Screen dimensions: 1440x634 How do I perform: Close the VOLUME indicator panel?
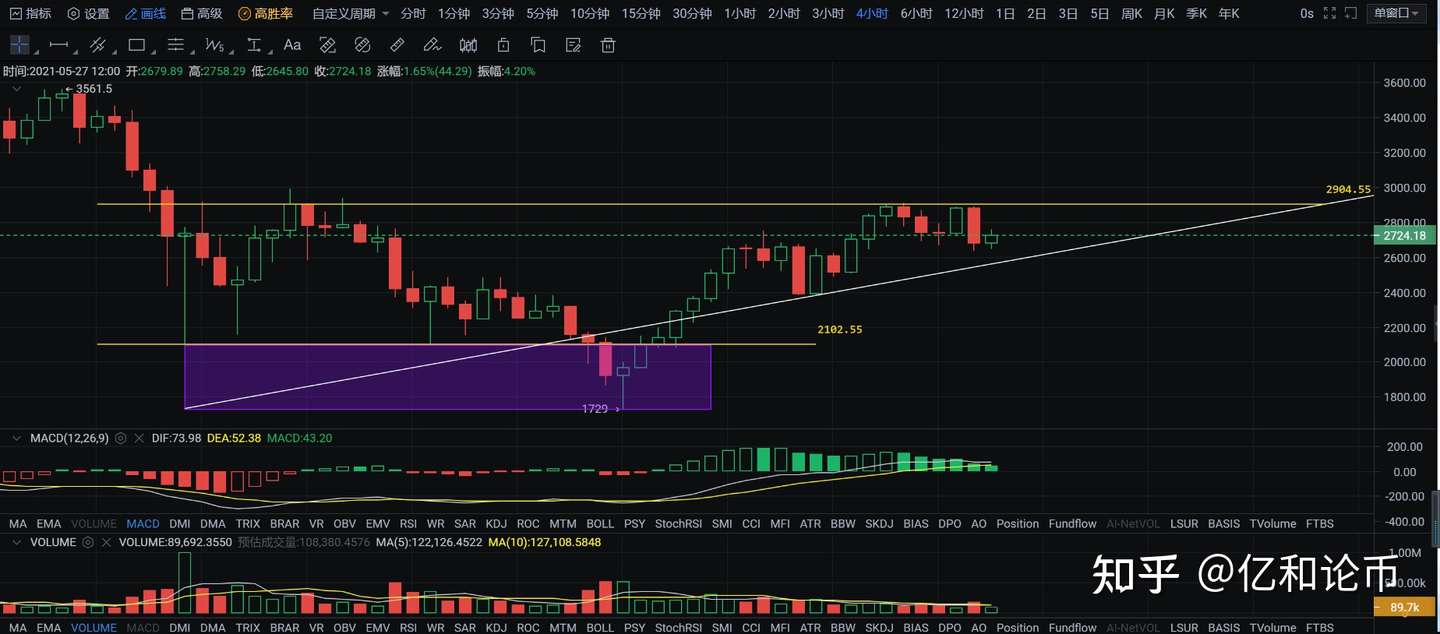(x=106, y=542)
